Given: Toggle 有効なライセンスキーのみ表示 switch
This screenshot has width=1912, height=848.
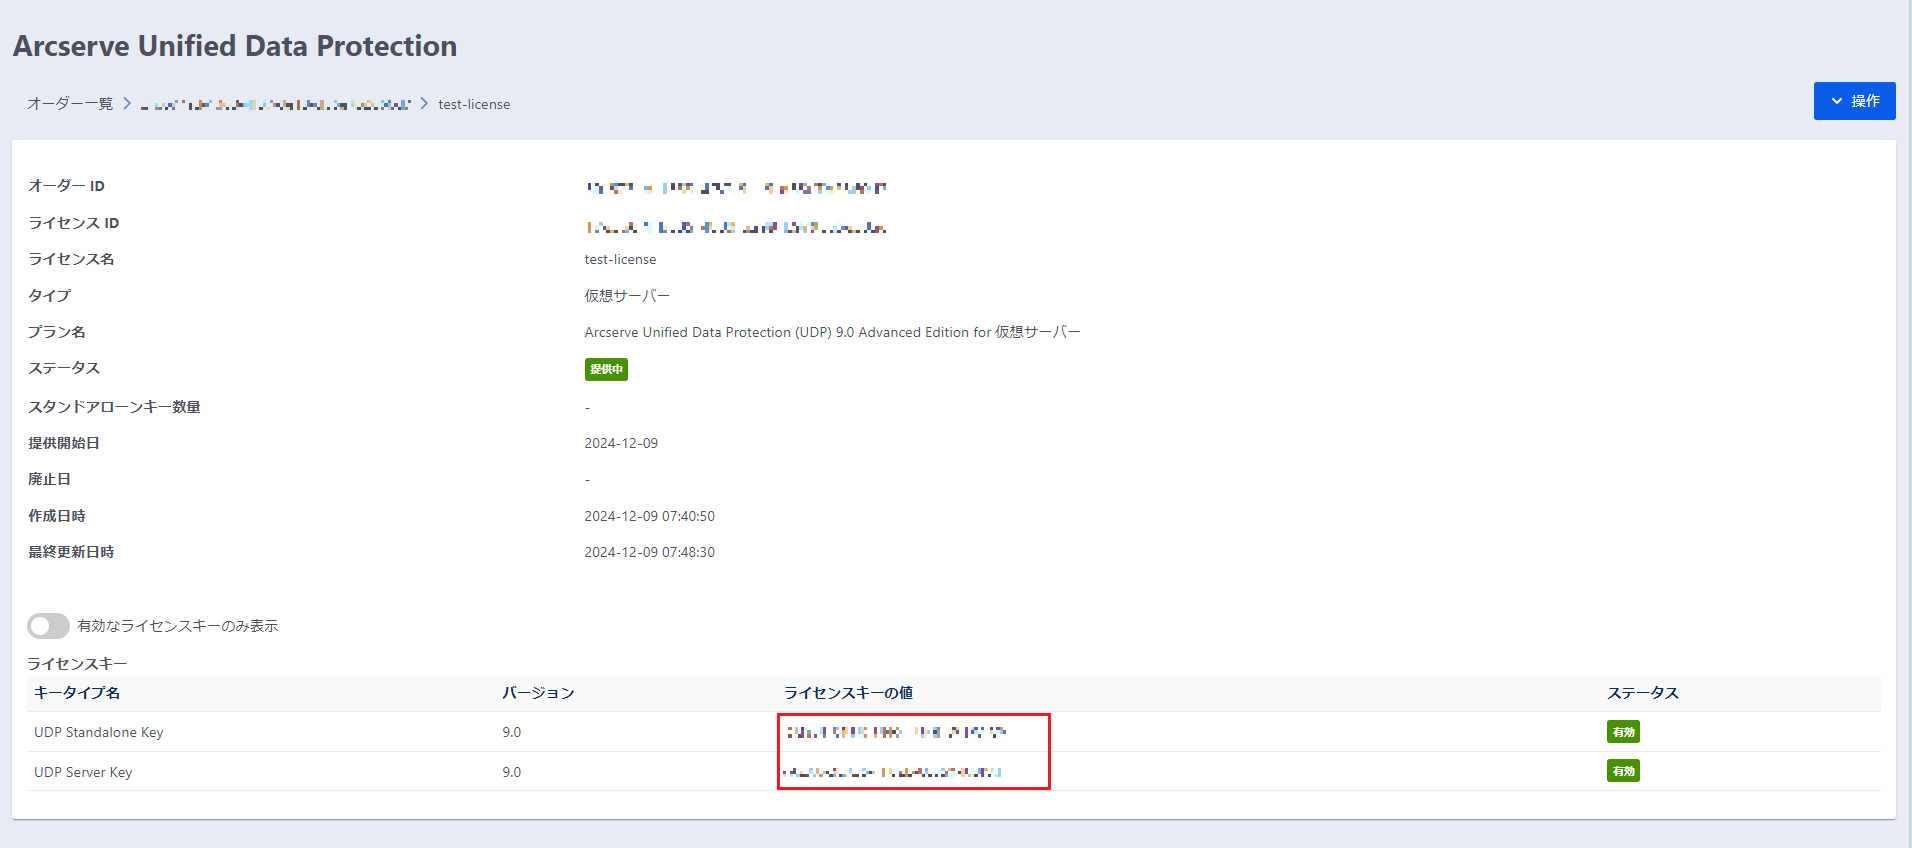Looking at the screenshot, I should [48, 626].
